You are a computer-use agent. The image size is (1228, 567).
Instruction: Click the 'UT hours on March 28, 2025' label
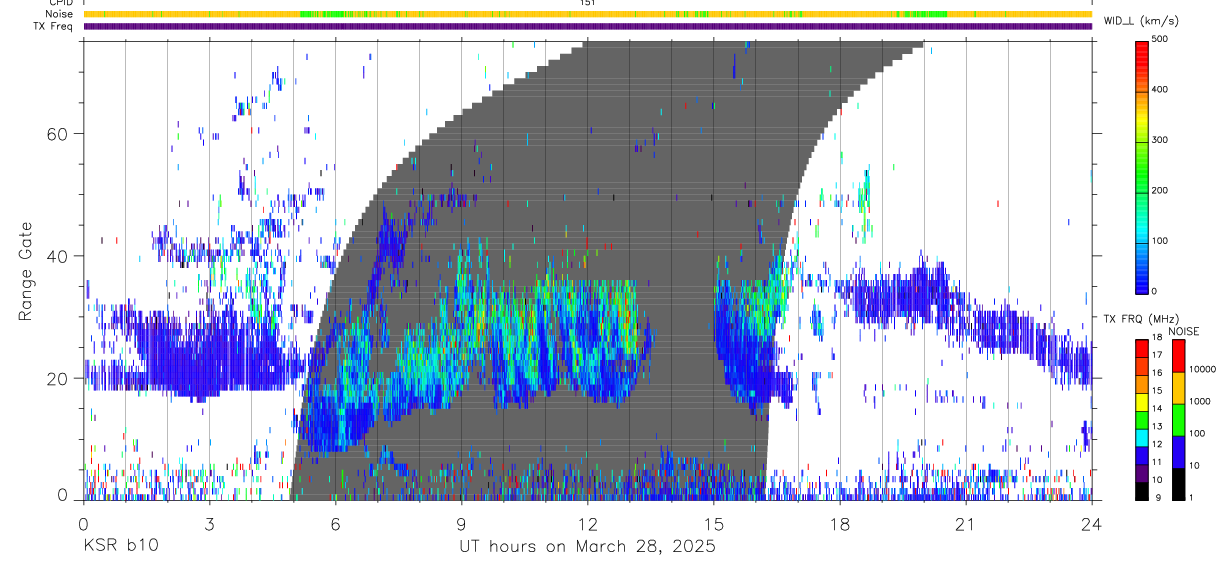click(x=587, y=546)
